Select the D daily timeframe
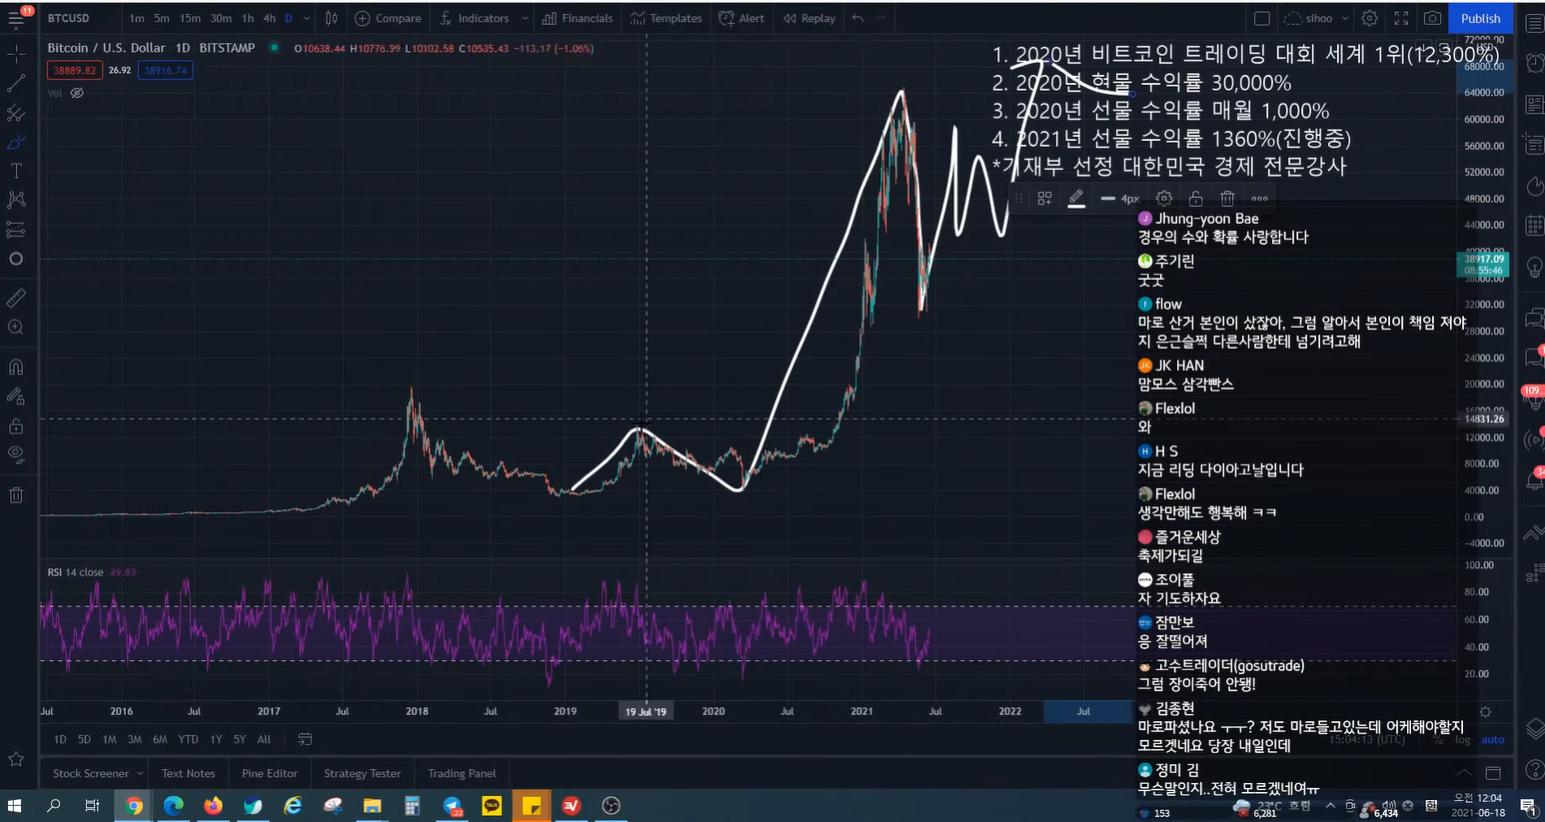Screen dimensions: 1545x822 tap(289, 18)
